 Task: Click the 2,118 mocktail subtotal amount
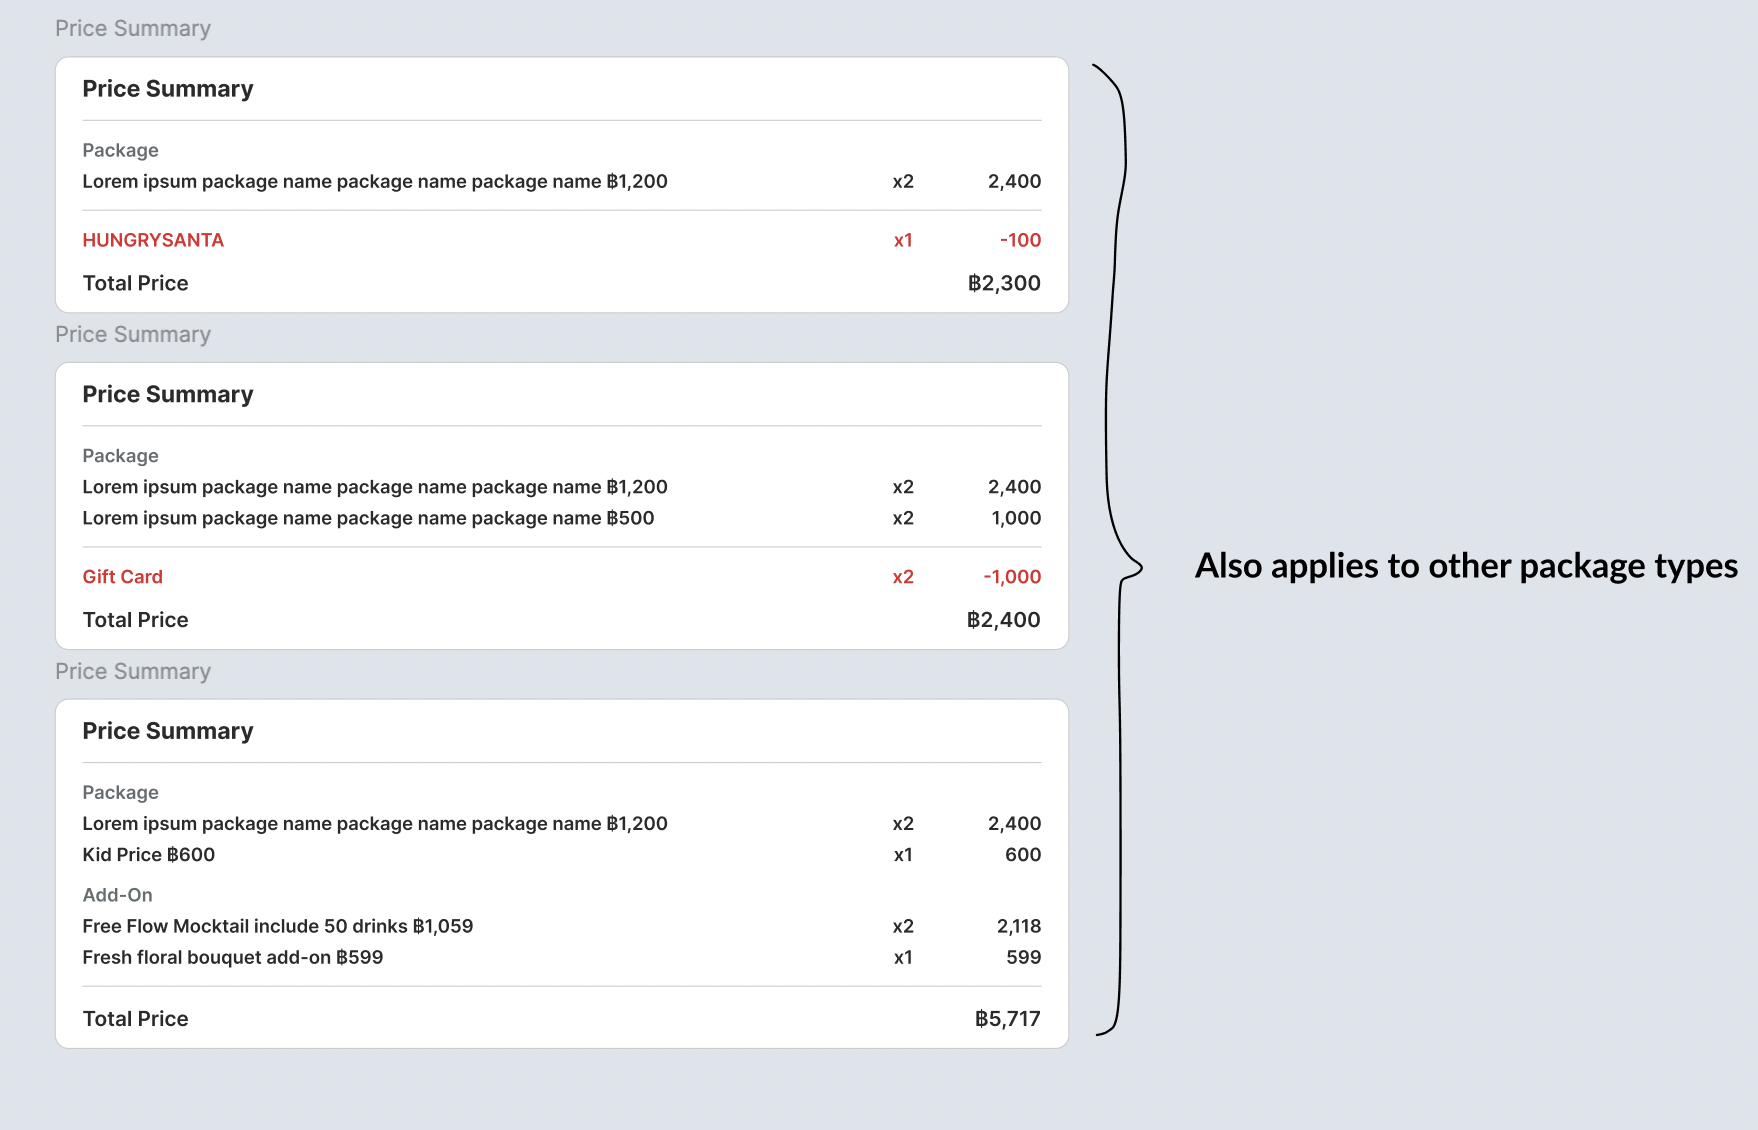point(1018,926)
